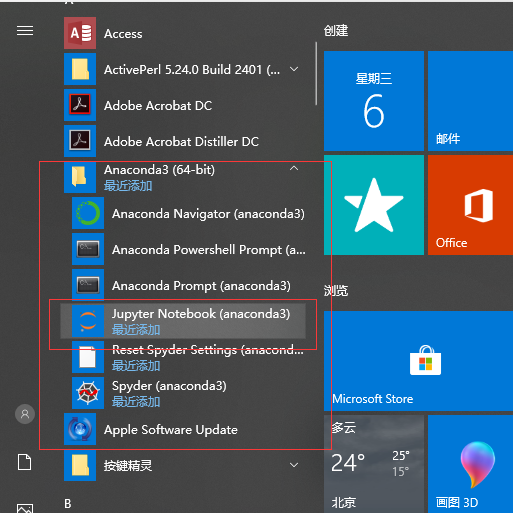The width and height of the screenshot is (513, 513).
Task: Click the B letter section header
Action: (68, 504)
